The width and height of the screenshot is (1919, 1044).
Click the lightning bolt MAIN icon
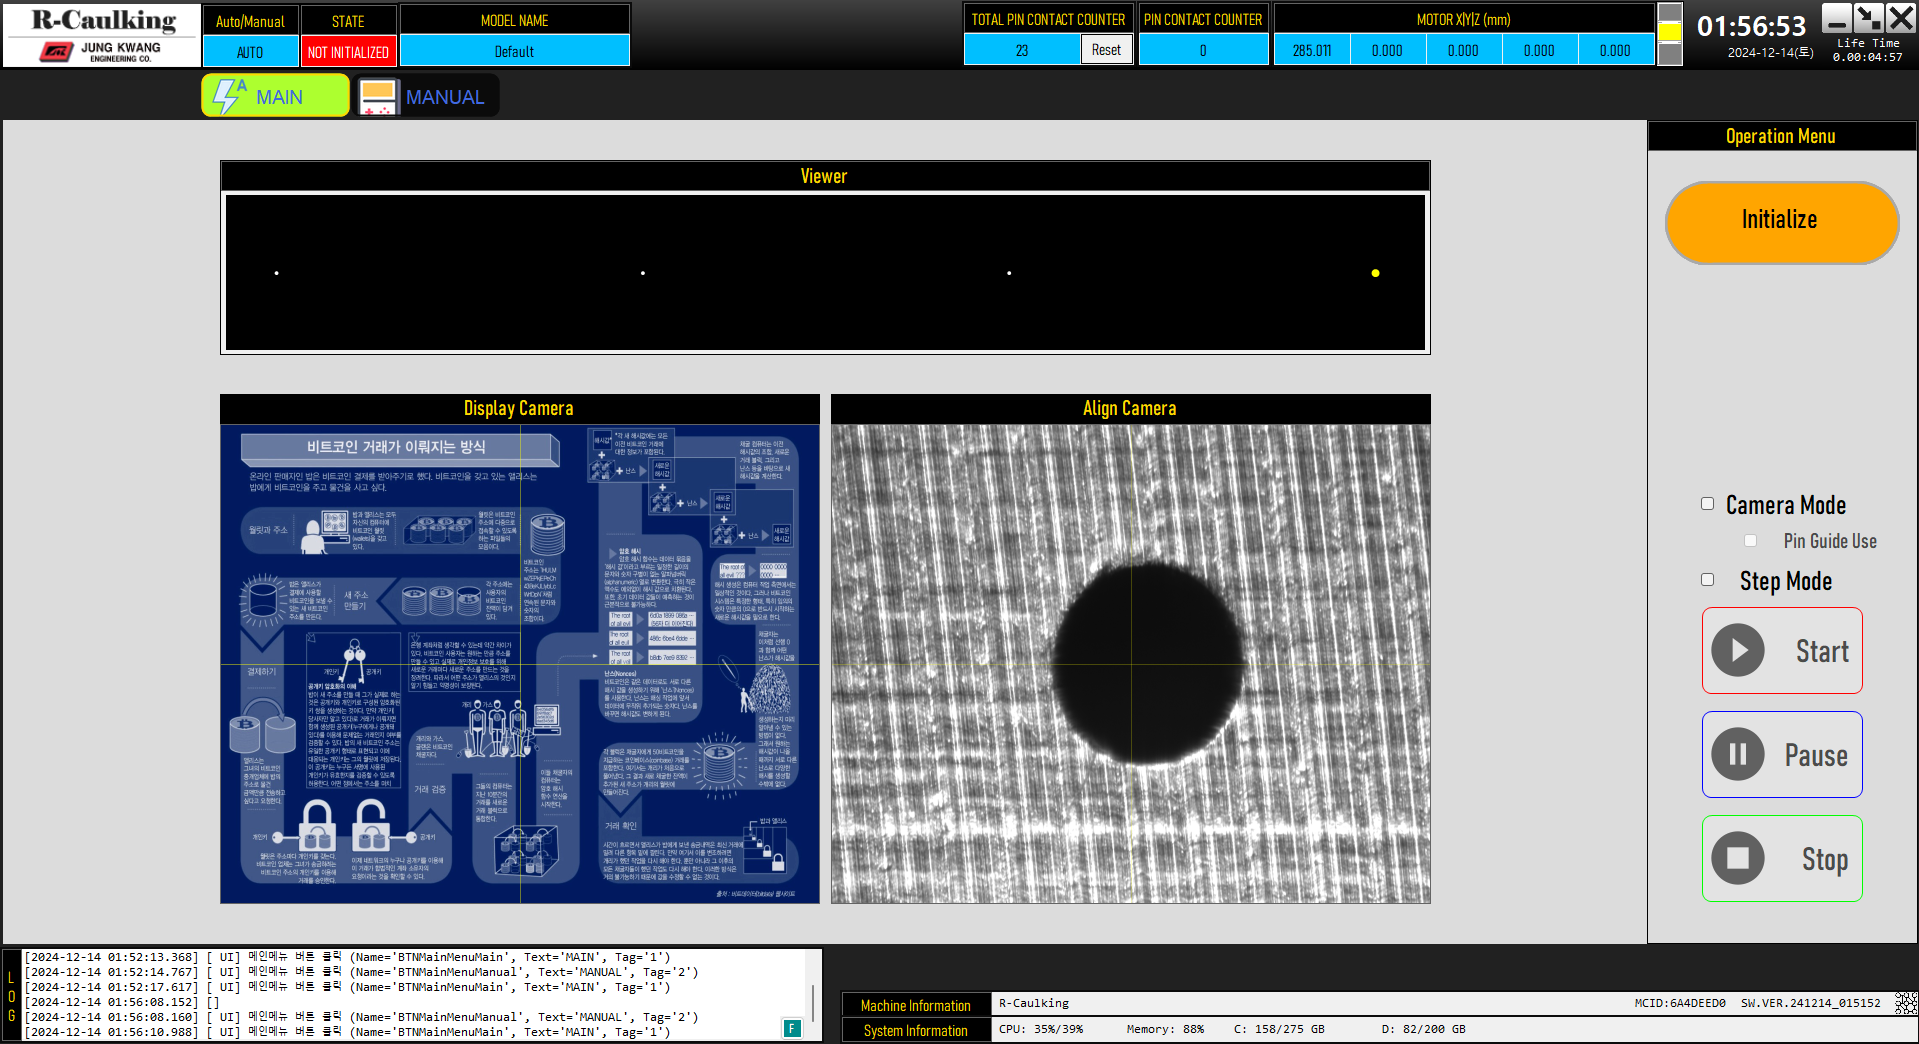(228, 96)
